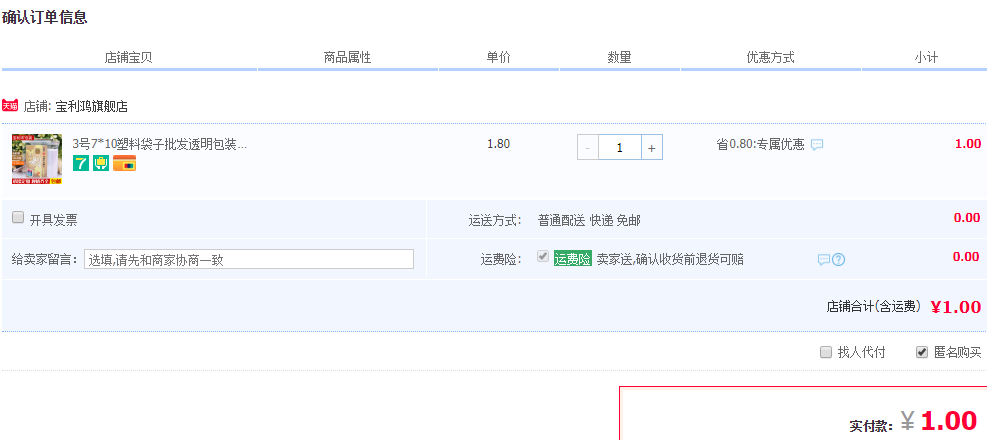Click the green shield guarantee icon

click(101, 163)
